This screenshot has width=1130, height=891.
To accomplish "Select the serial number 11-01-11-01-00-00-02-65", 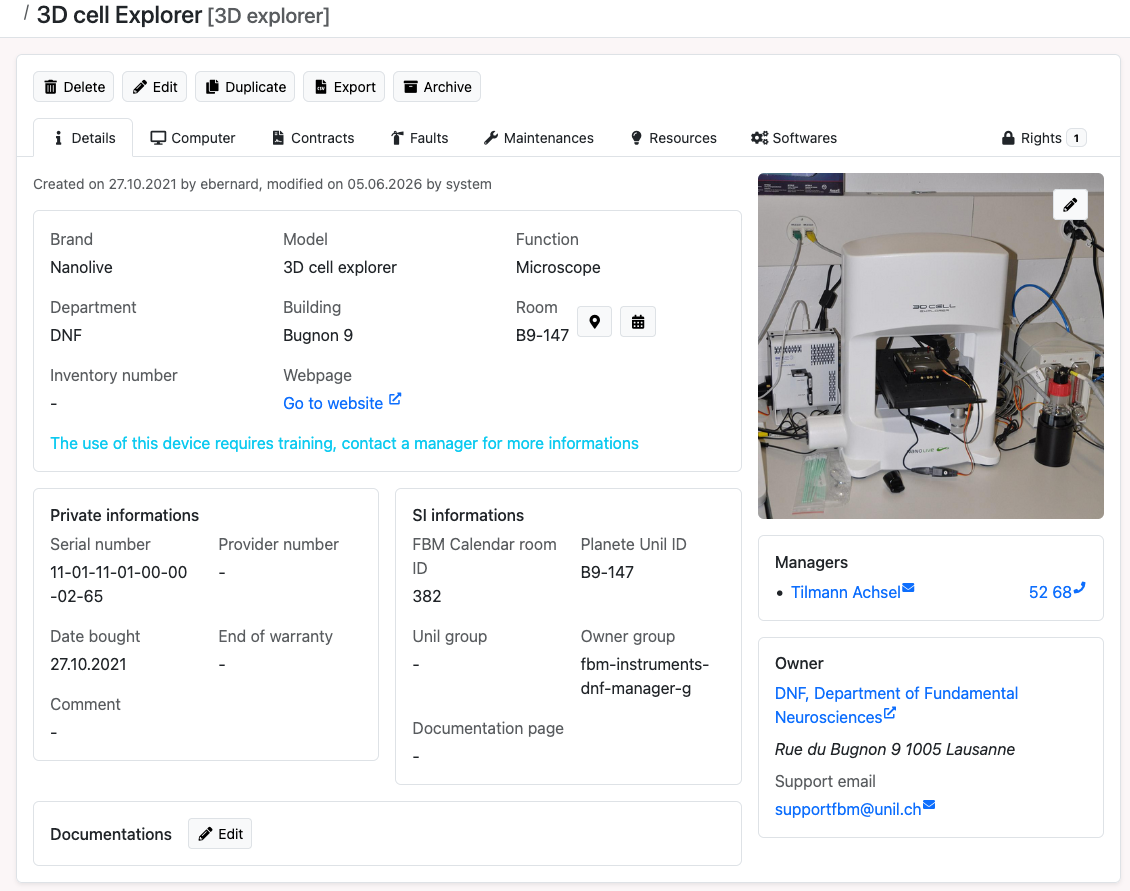I will click(x=118, y=584).
